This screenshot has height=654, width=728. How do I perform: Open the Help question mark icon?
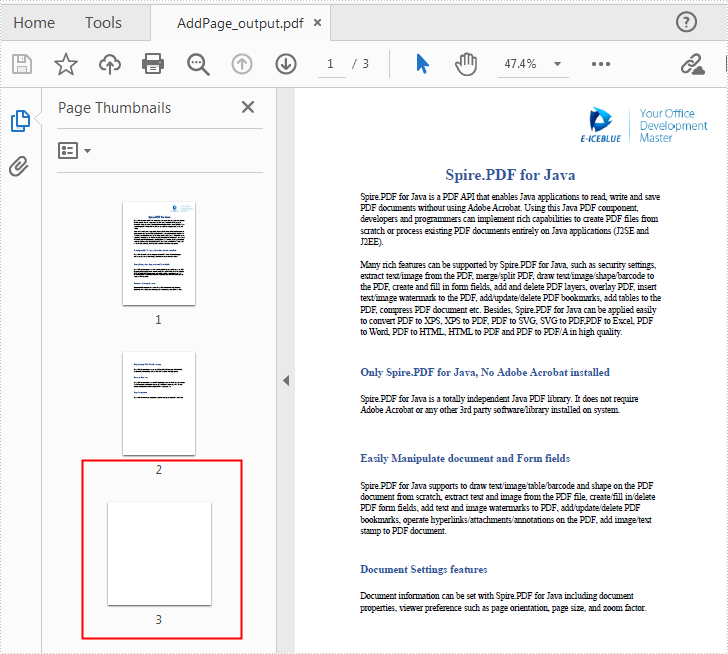click(x=686, y=22)
